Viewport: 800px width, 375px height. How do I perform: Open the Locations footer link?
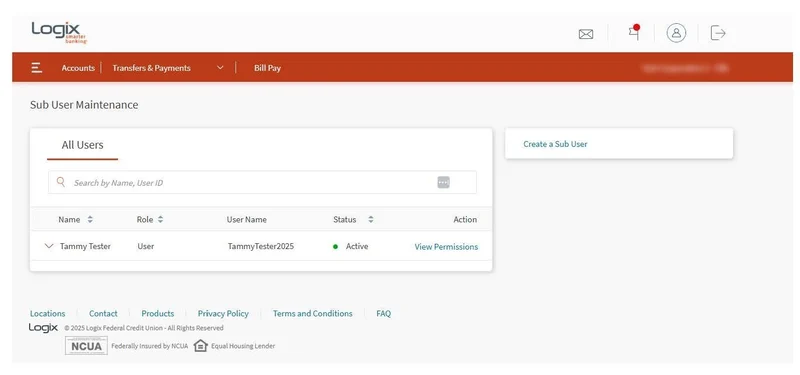pyautogui.click(x=47, y=313)
